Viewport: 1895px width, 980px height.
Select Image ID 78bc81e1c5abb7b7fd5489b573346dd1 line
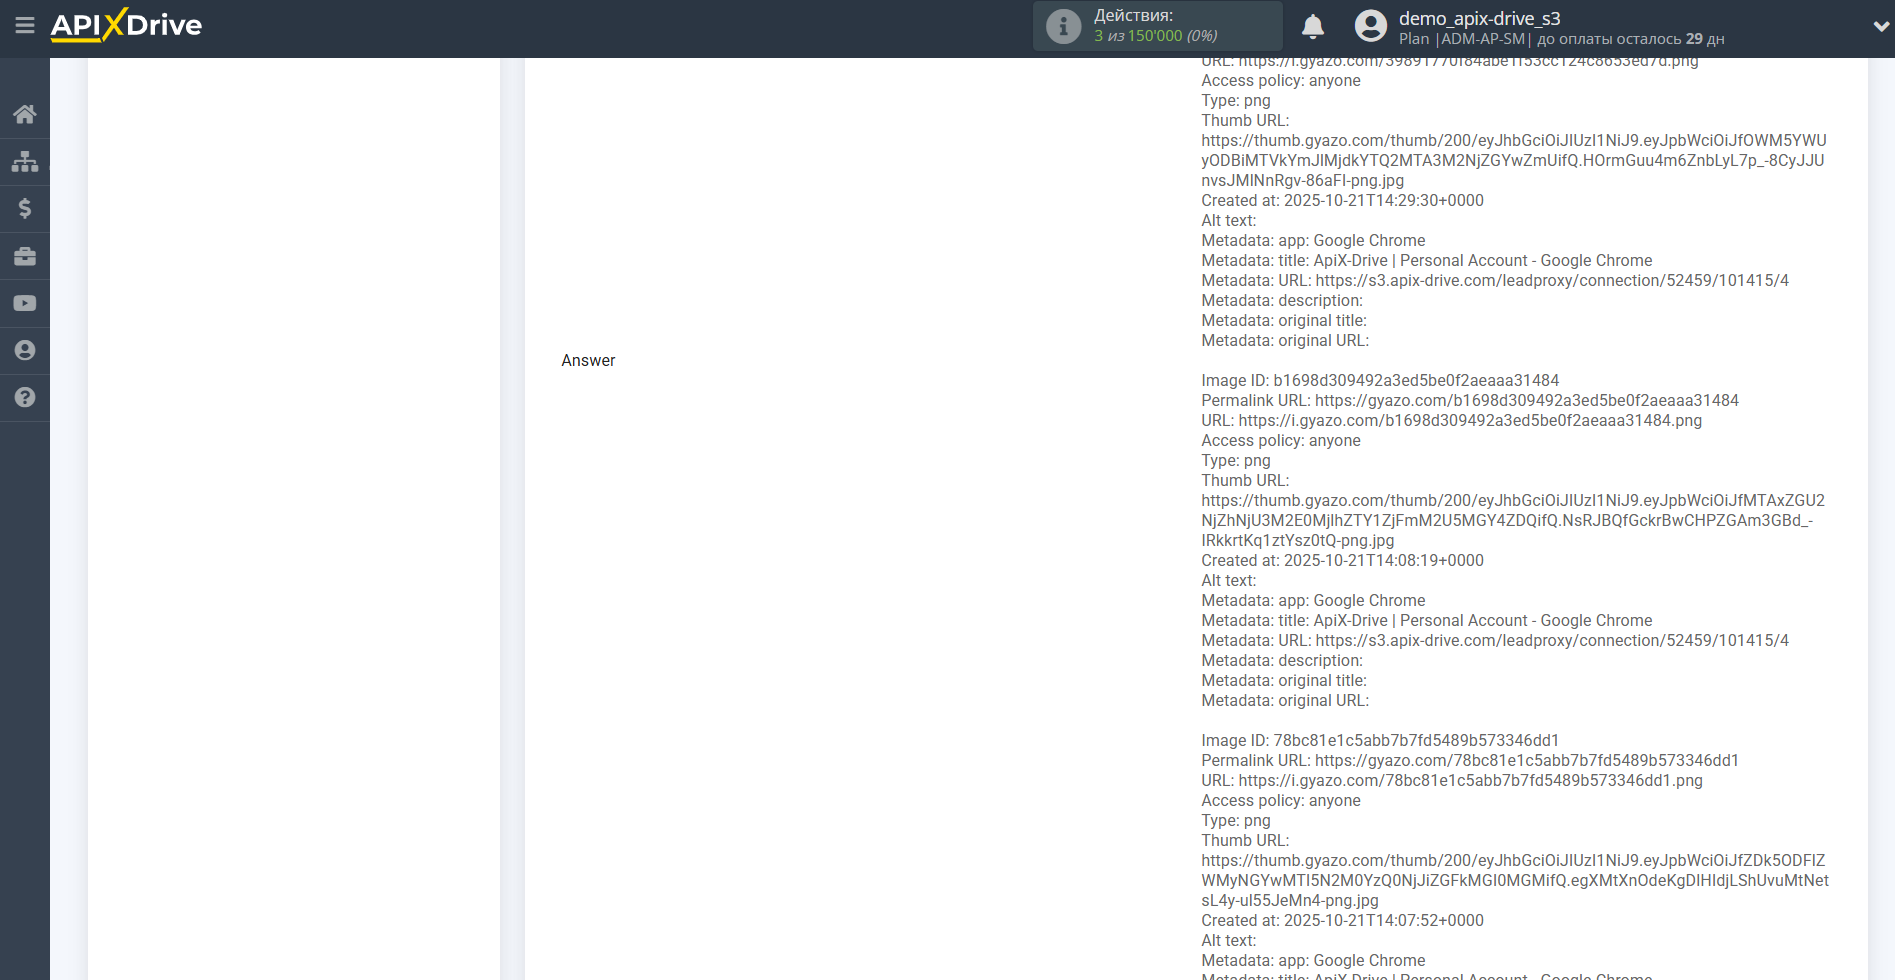(1380, 740)
